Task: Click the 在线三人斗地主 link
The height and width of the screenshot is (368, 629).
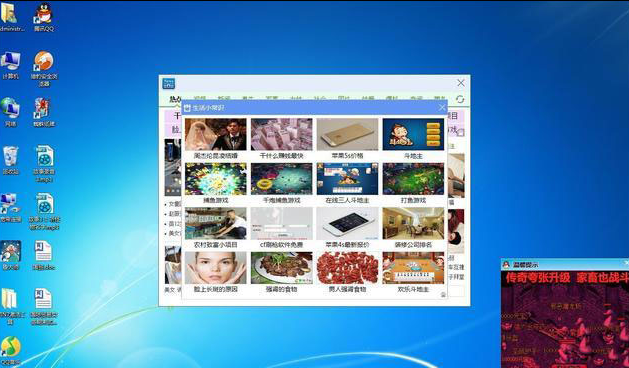Action: [x=347, y=200]
